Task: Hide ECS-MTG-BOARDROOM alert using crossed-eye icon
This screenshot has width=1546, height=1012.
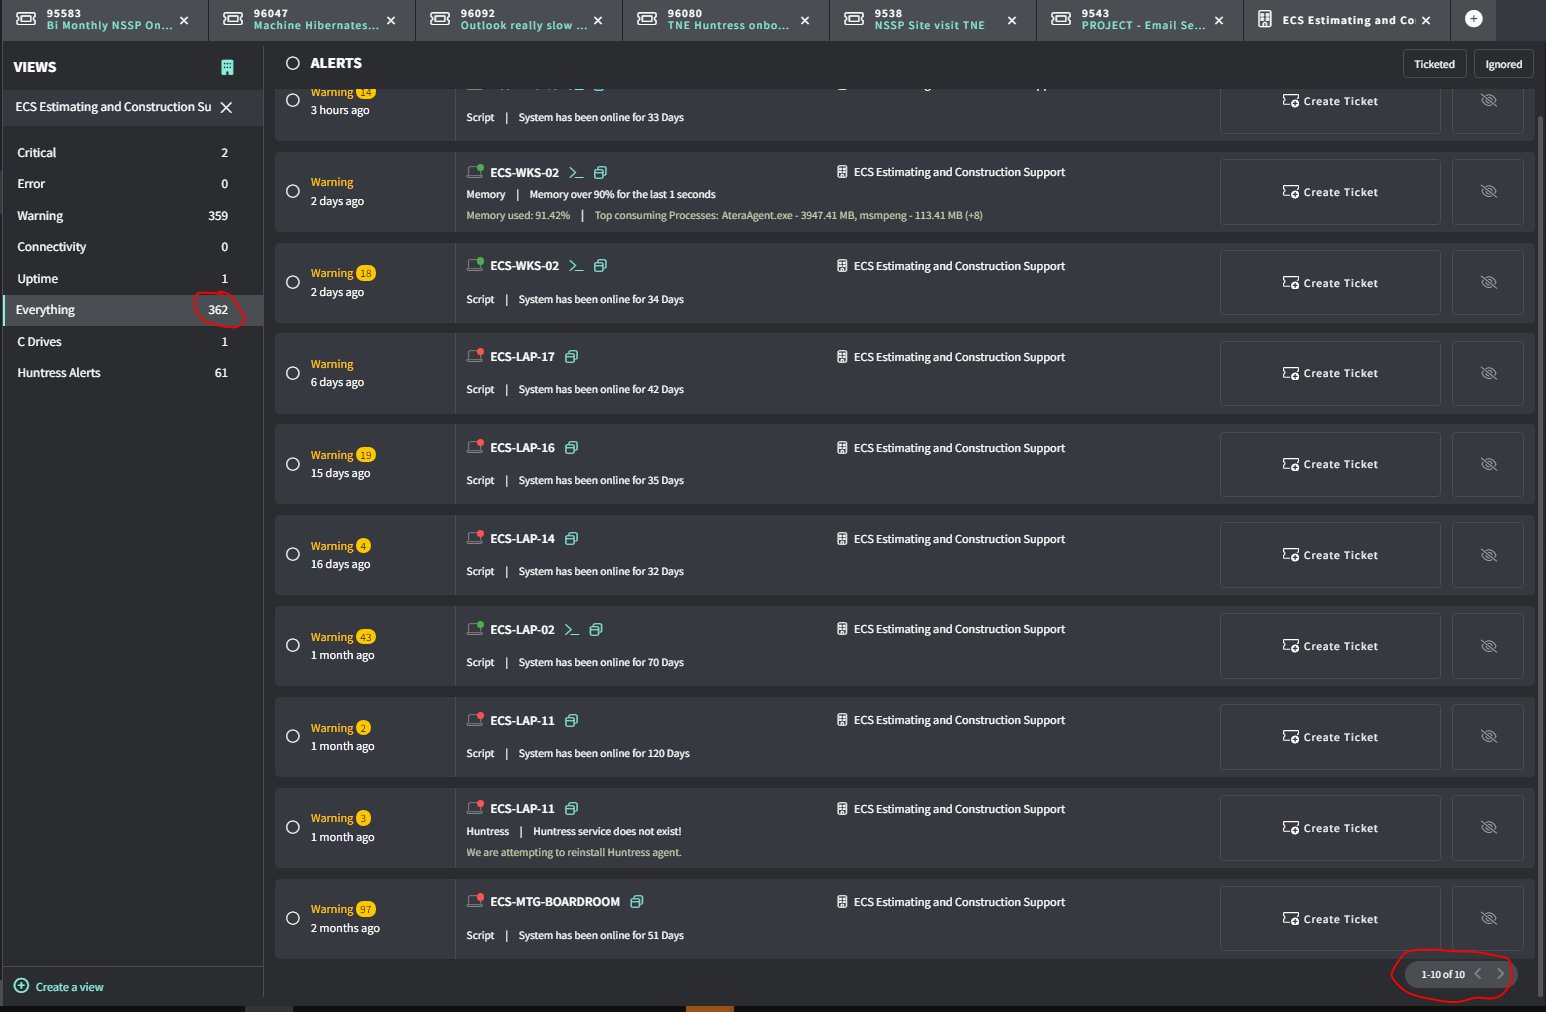Action: point(1488,919)
